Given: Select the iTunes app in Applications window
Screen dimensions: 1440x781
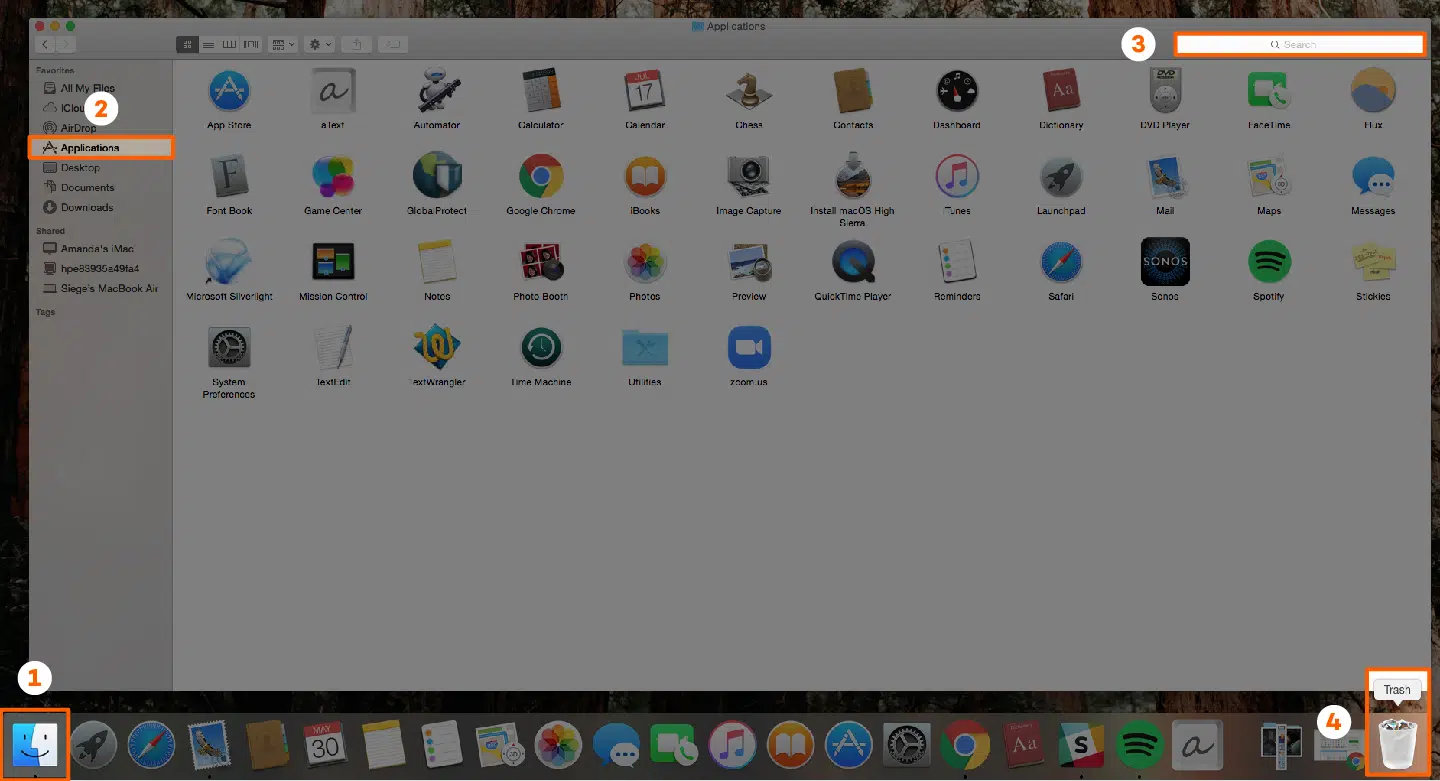Looking at the screenshot, I should click(x=957, y=177).
